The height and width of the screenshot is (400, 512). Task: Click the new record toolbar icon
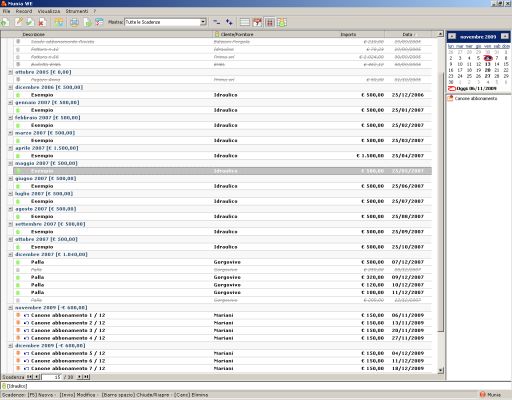point(5,22)
